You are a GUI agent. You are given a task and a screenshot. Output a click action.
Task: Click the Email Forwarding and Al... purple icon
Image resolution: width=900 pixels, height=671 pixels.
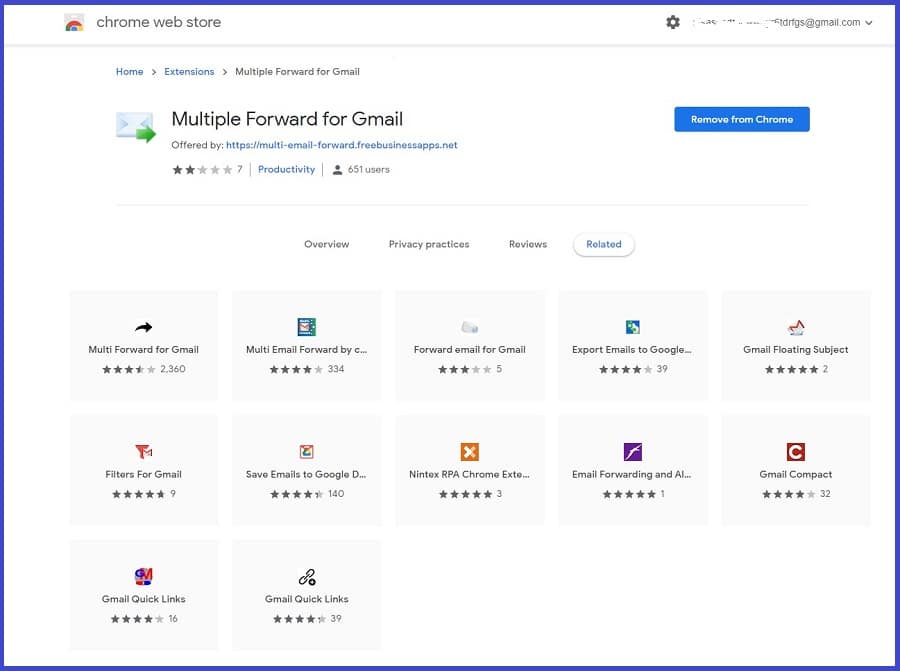pyautogui.click(x=633, y=452)
